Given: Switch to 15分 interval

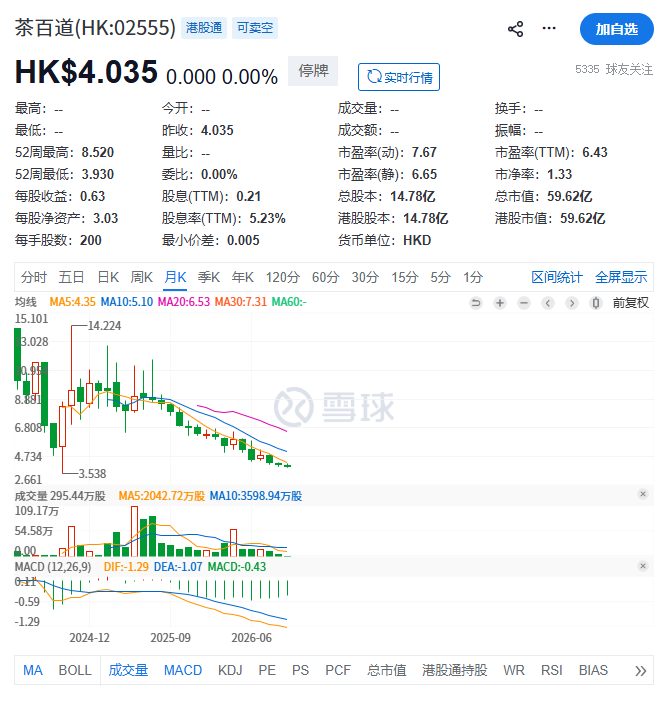Looking at the screenshot, I should (405, 277).
